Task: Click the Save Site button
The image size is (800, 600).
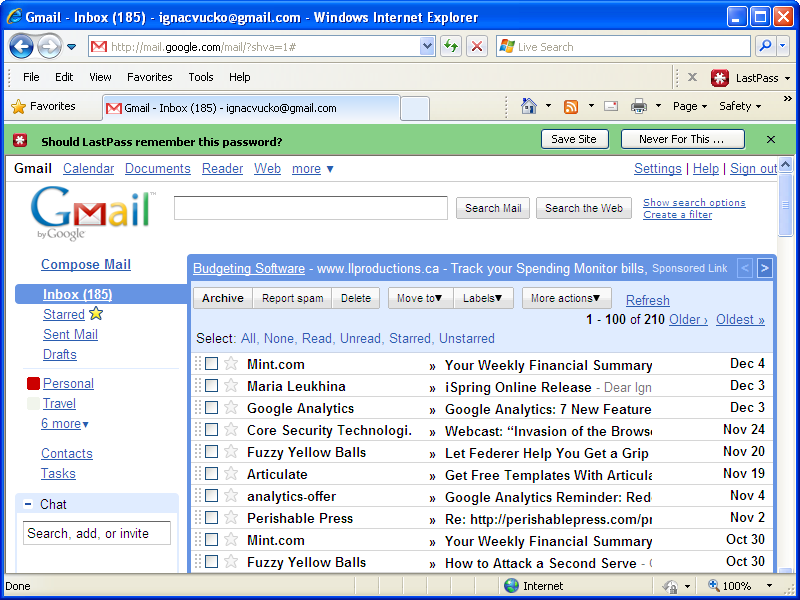Action: (x=574, y=139)
